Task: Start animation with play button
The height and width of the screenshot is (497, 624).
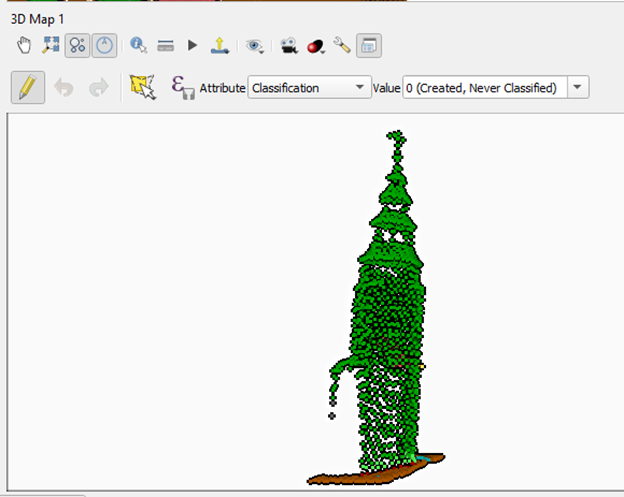Action: tap(193, 45)
